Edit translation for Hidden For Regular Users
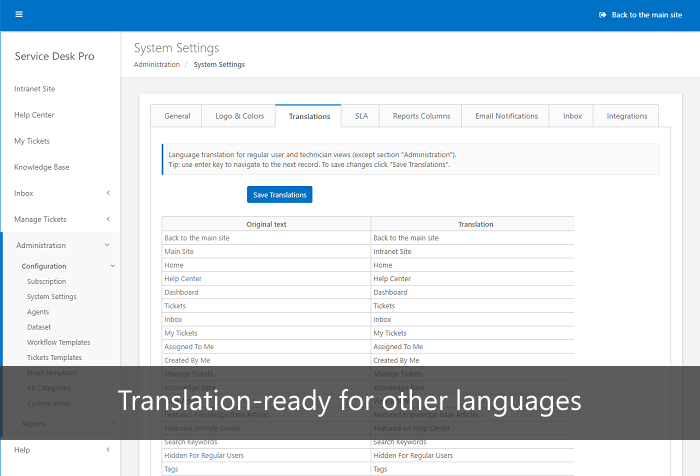The height and width of the screenshot is (476, 700). tap(472, 455)
